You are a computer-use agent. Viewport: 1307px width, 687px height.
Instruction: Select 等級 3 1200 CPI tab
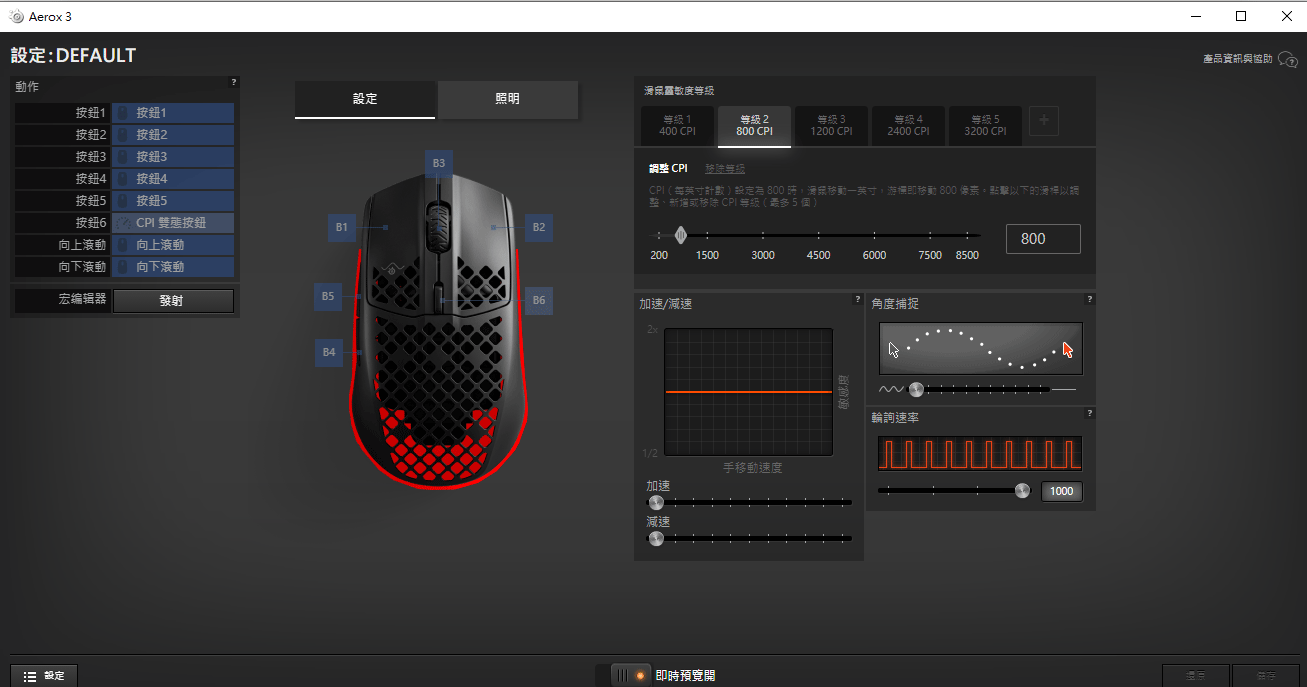click(832, 126)
